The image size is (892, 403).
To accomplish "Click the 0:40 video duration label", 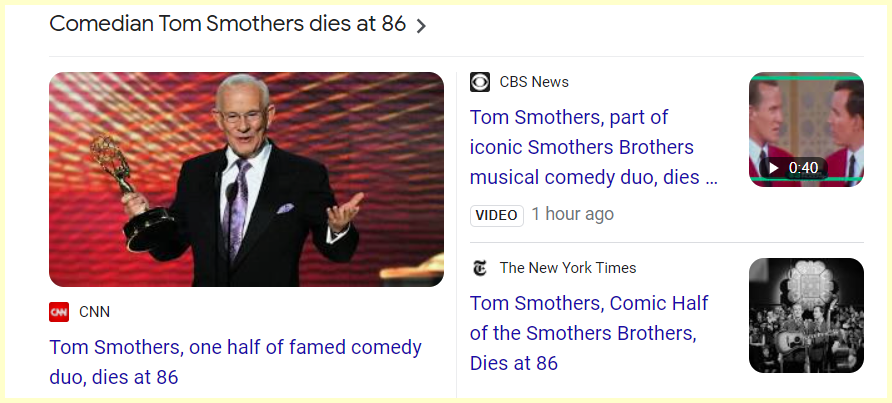I will (803, 167).
